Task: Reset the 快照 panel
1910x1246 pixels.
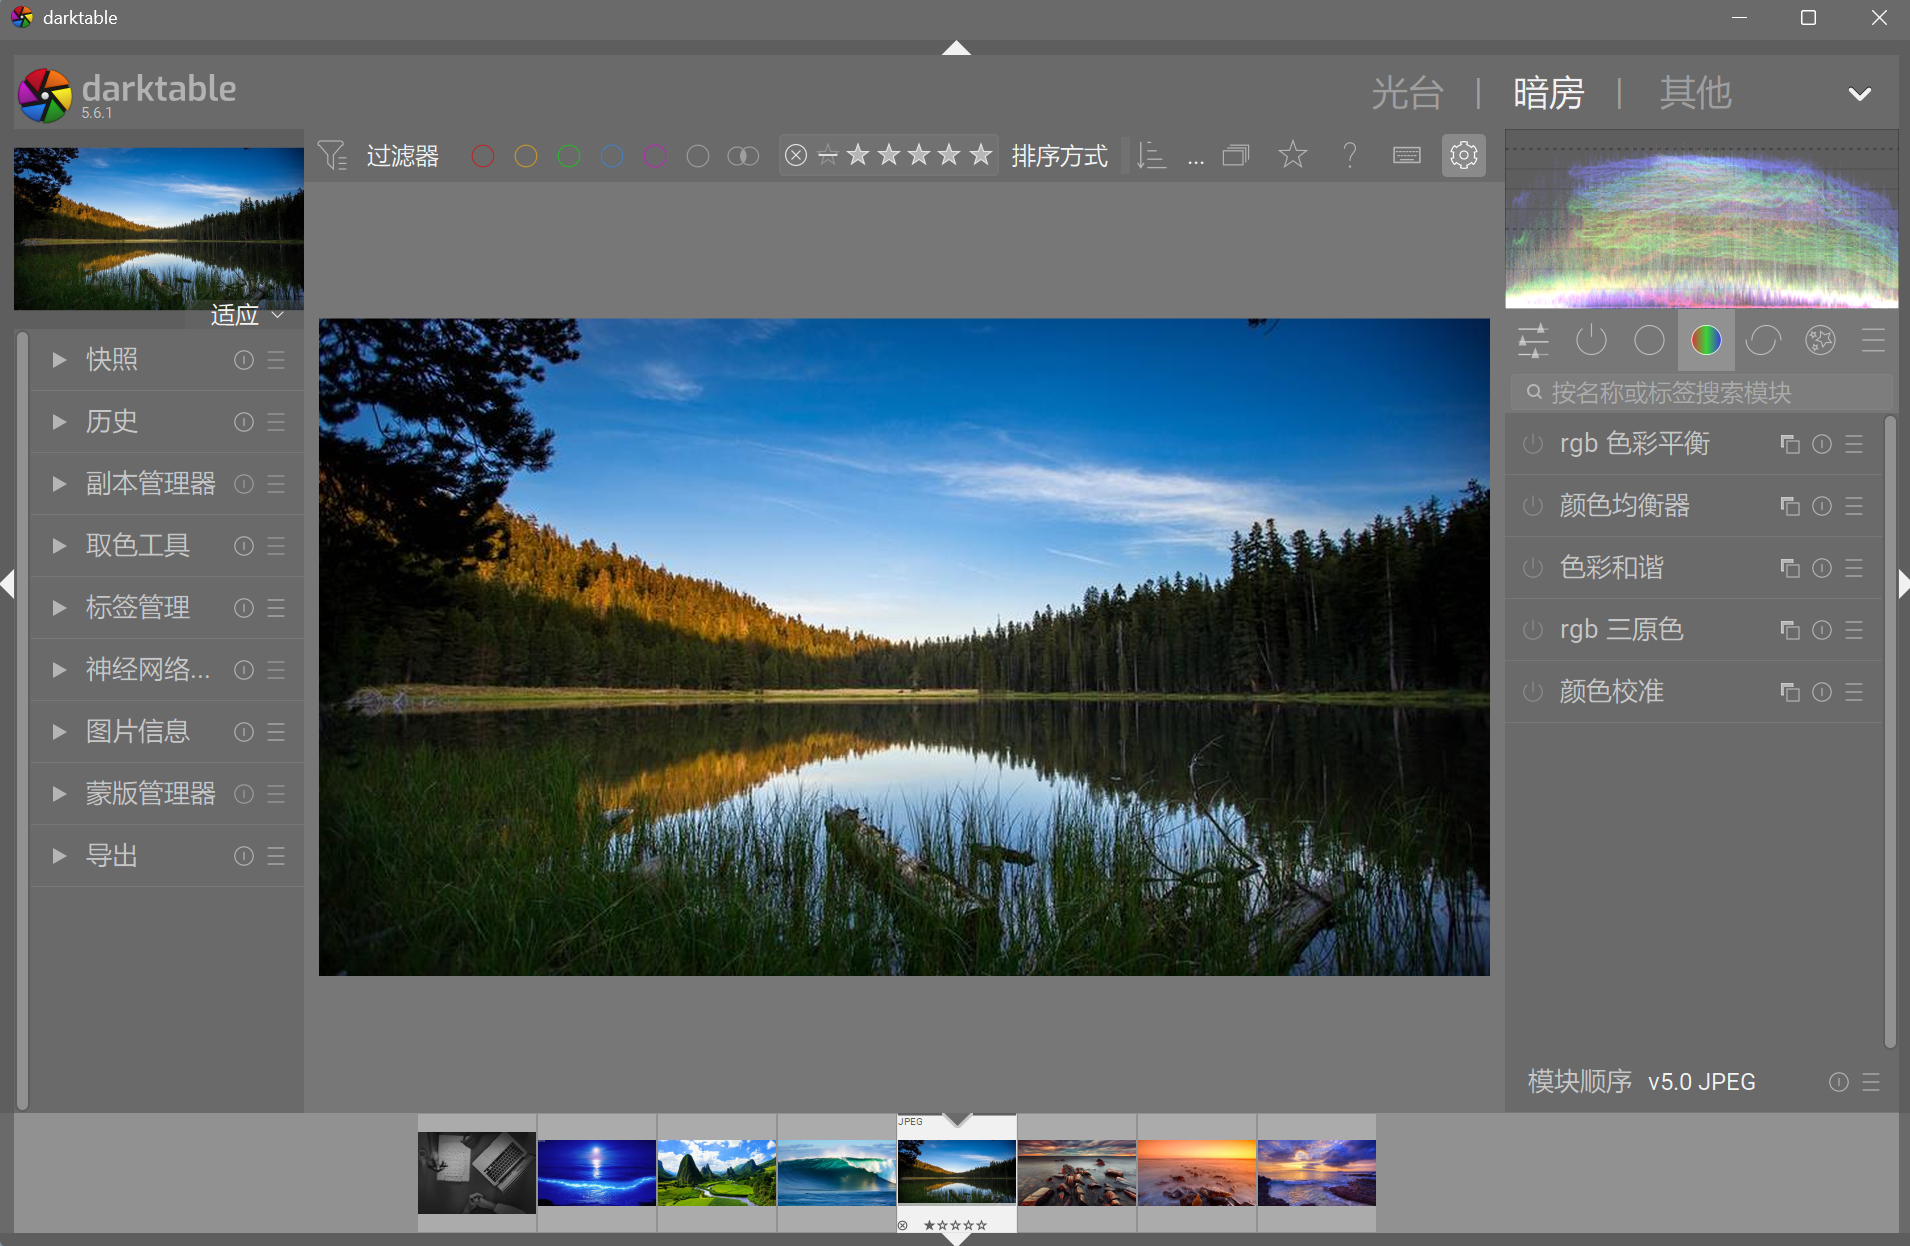Action: (x=244, y=360)
